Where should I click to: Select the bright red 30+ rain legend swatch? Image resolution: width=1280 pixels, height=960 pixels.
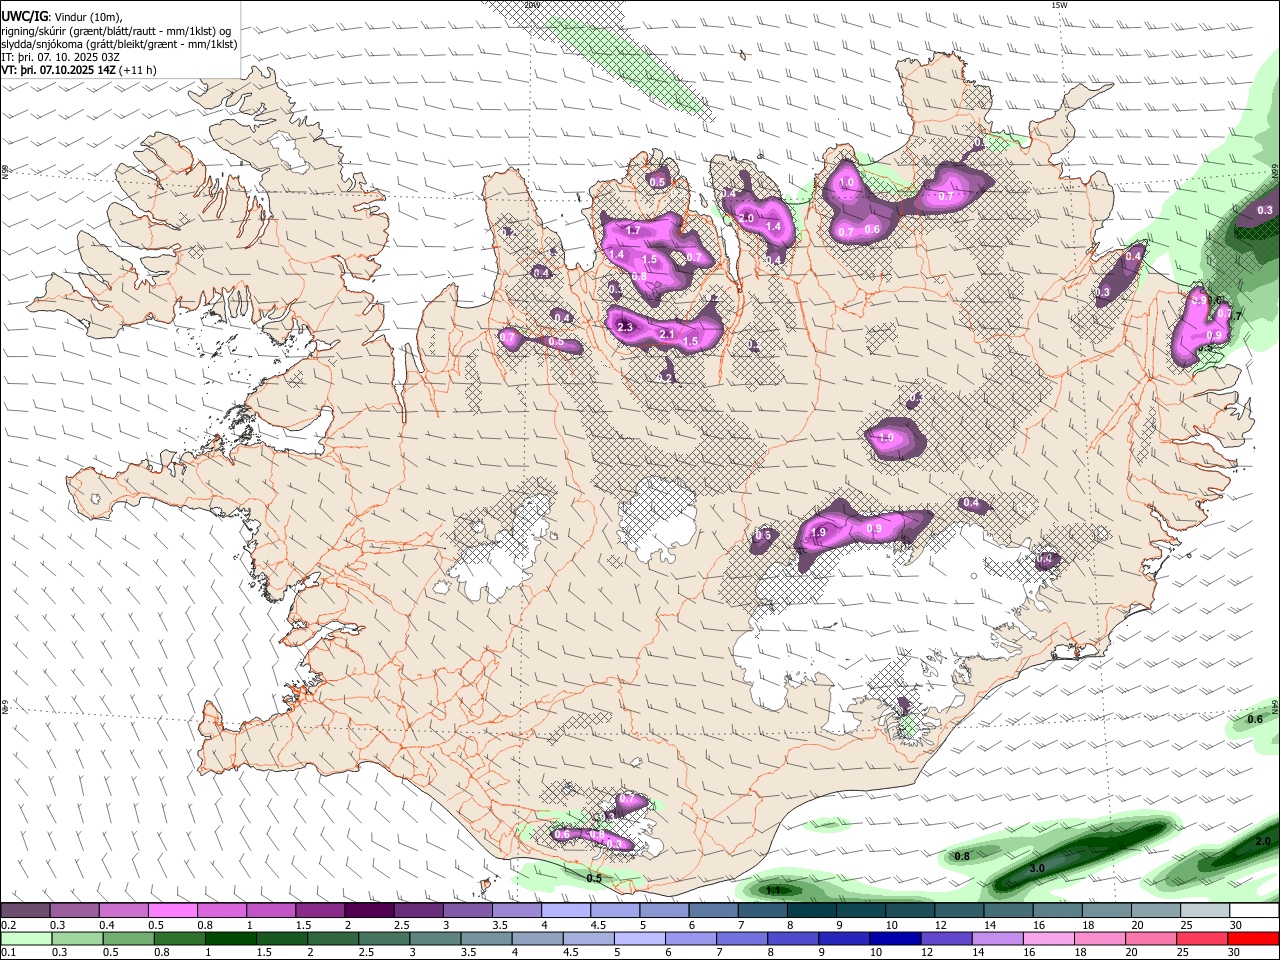(1253, 938)
